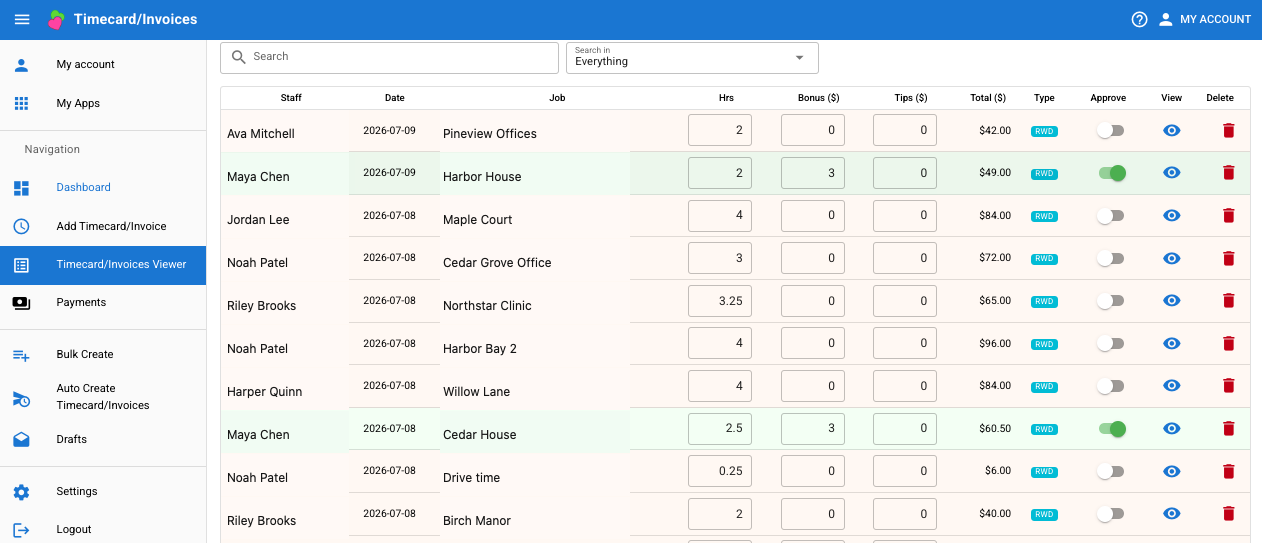Delete Noah Patel Harbor Bay 2 row

click(x=1229, y=344)
